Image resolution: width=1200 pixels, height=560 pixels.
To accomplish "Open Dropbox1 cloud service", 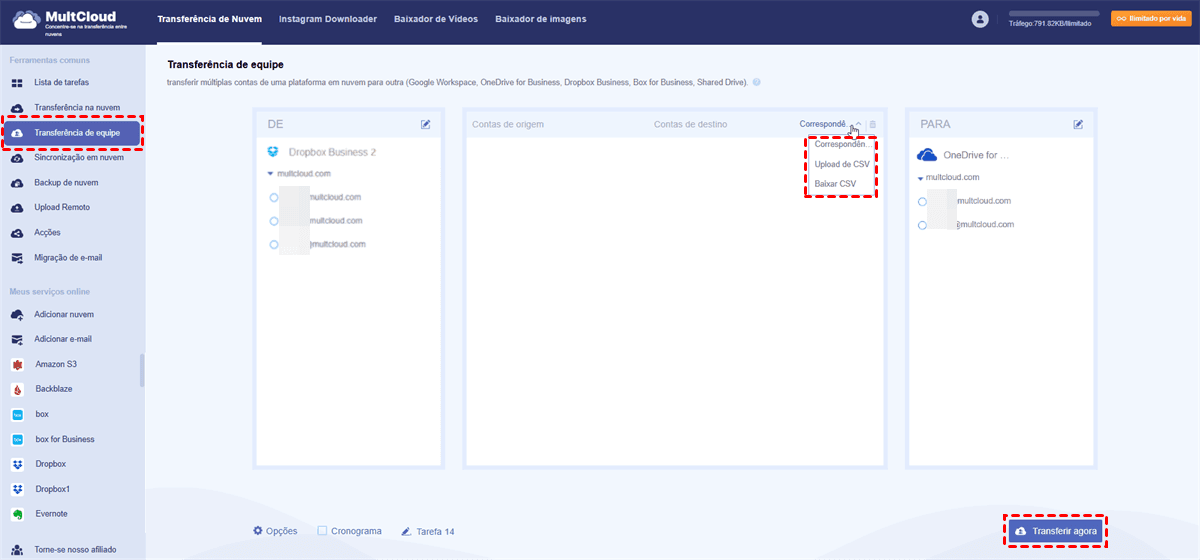I will (x=53, y=489).
